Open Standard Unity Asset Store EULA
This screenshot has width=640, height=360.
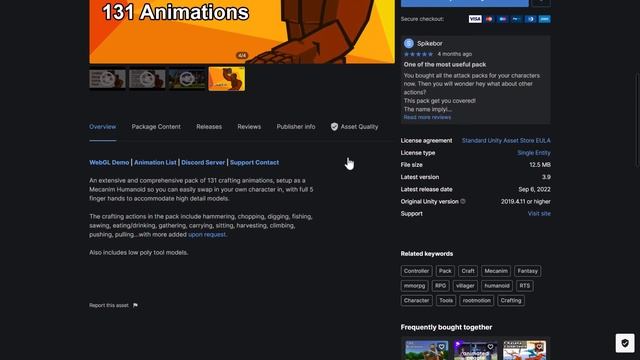tap(506, 140)
